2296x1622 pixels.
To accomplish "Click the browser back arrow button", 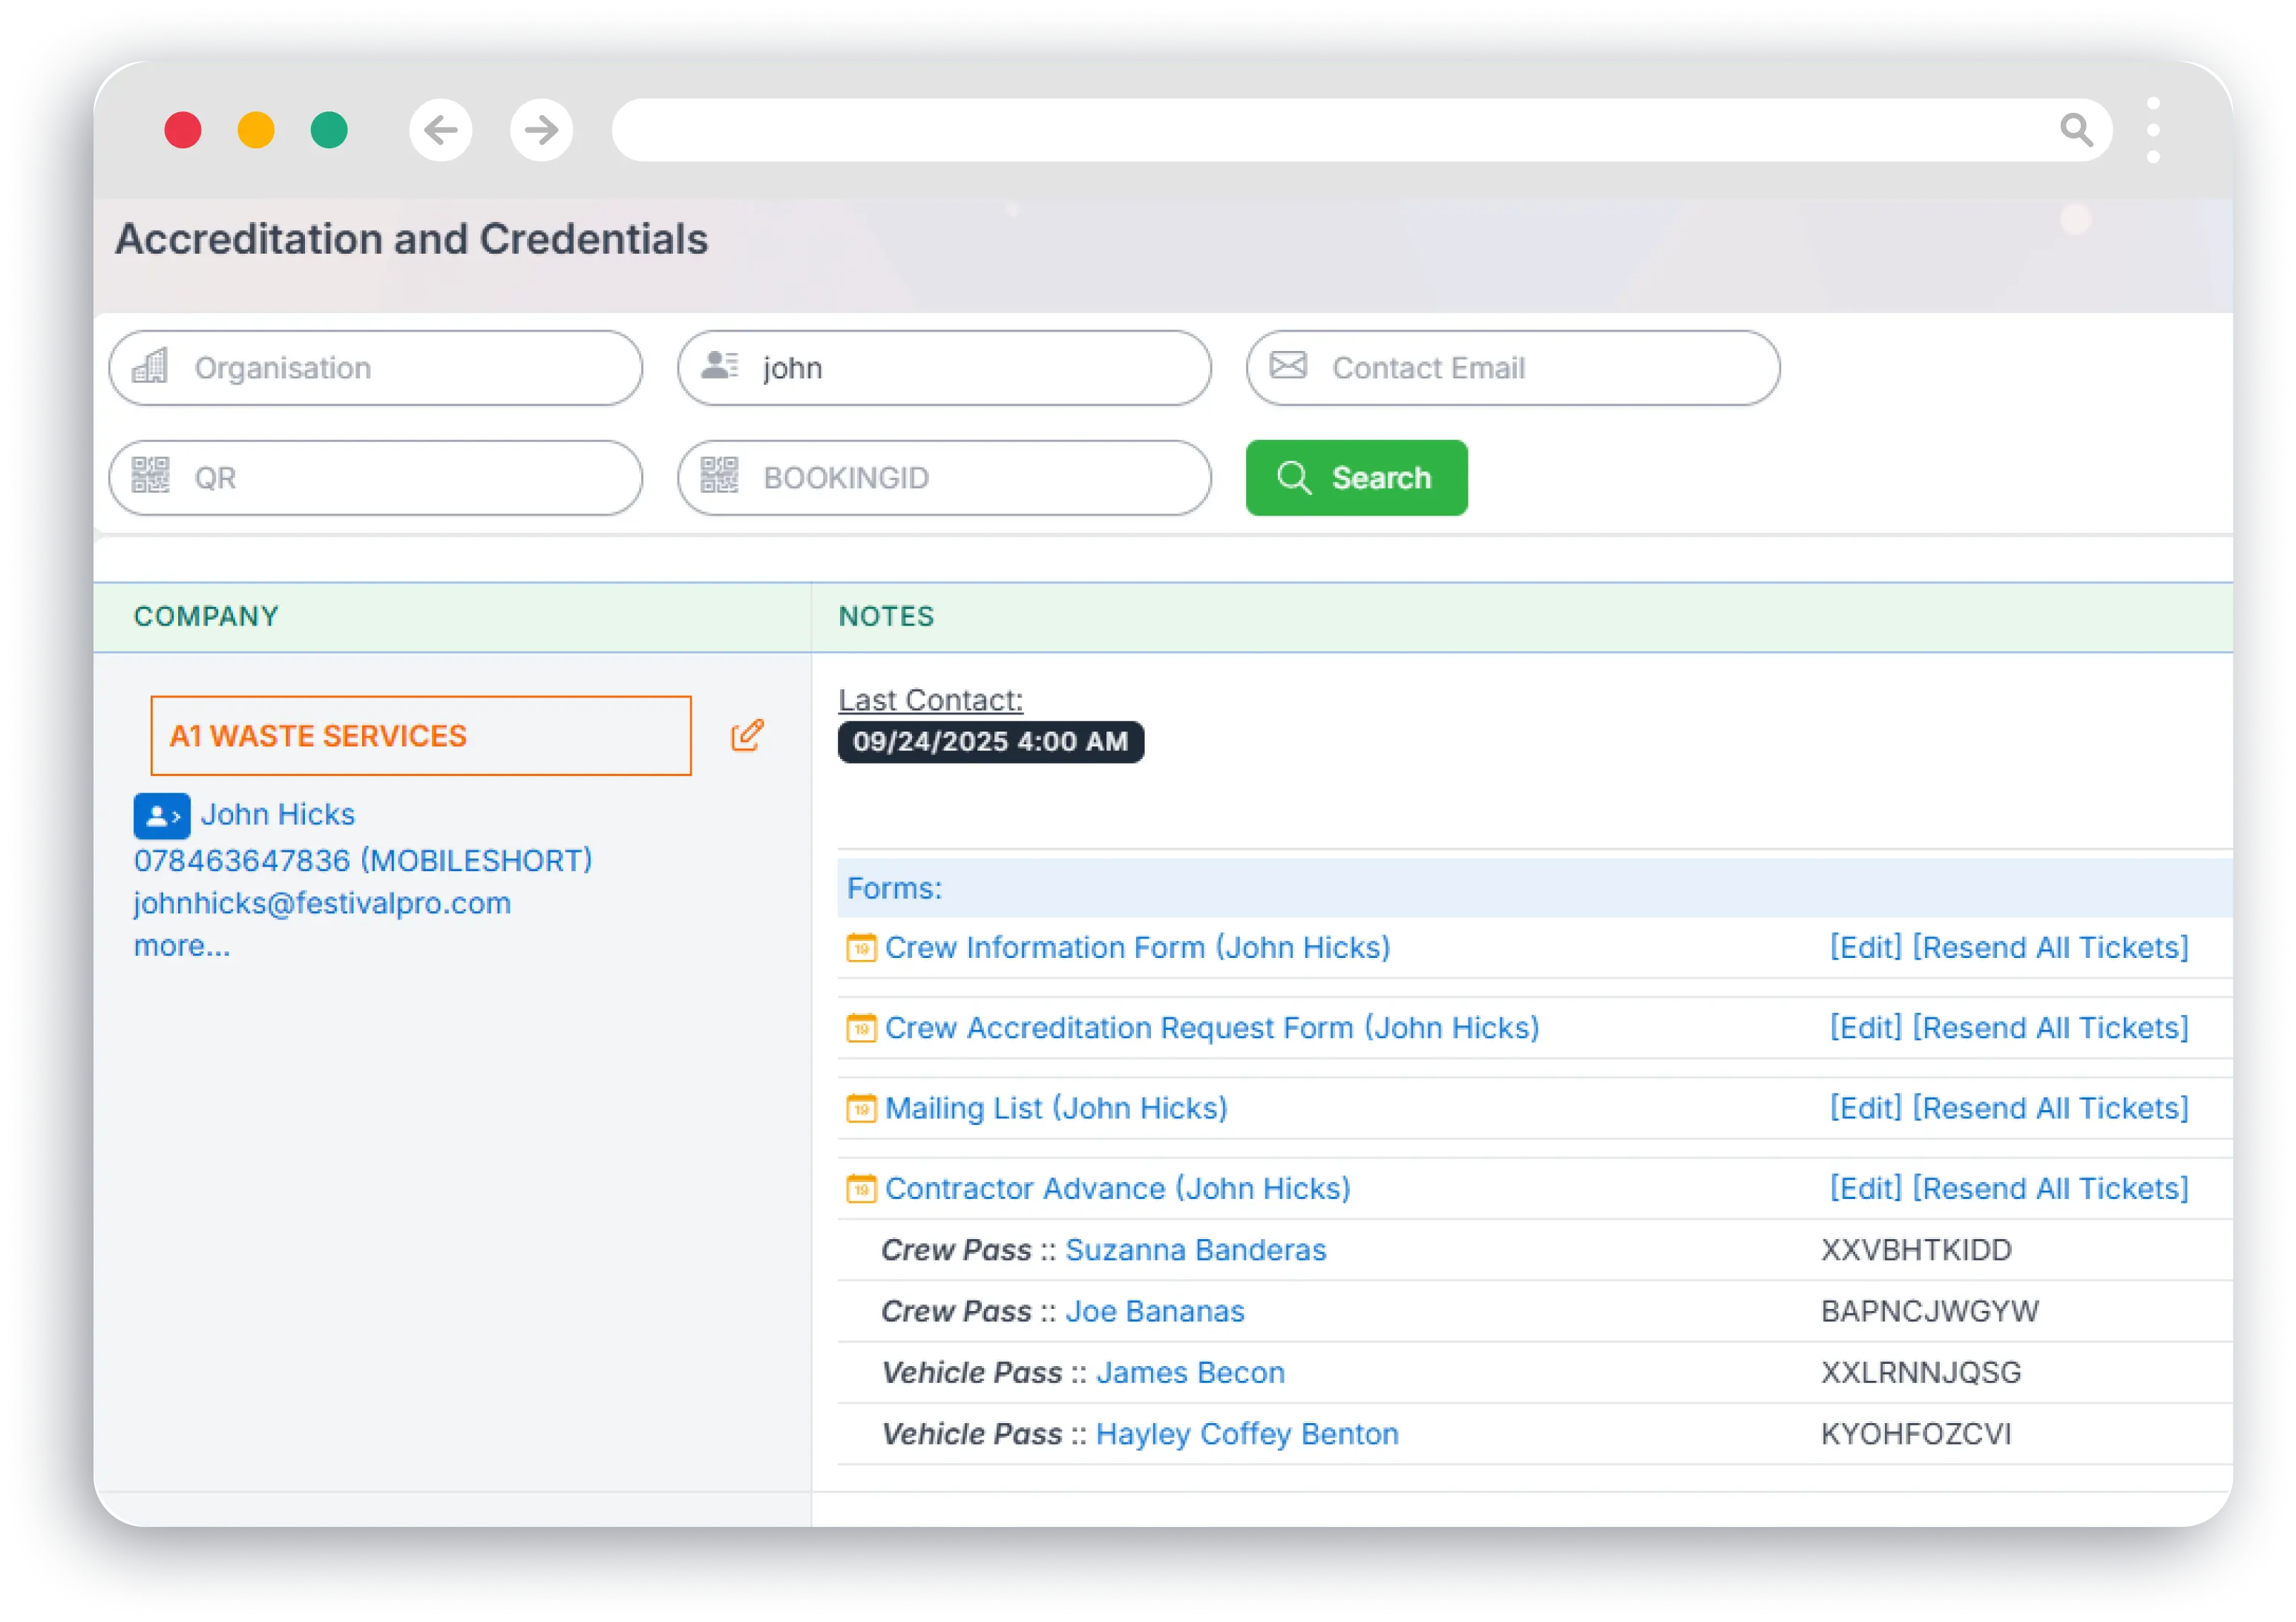I will (440, 130).
